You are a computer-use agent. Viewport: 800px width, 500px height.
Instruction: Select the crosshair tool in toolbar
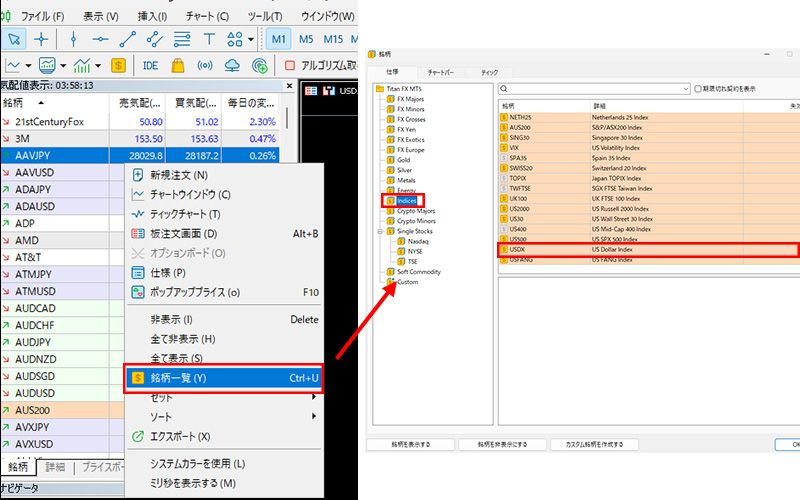click(42, 39)
